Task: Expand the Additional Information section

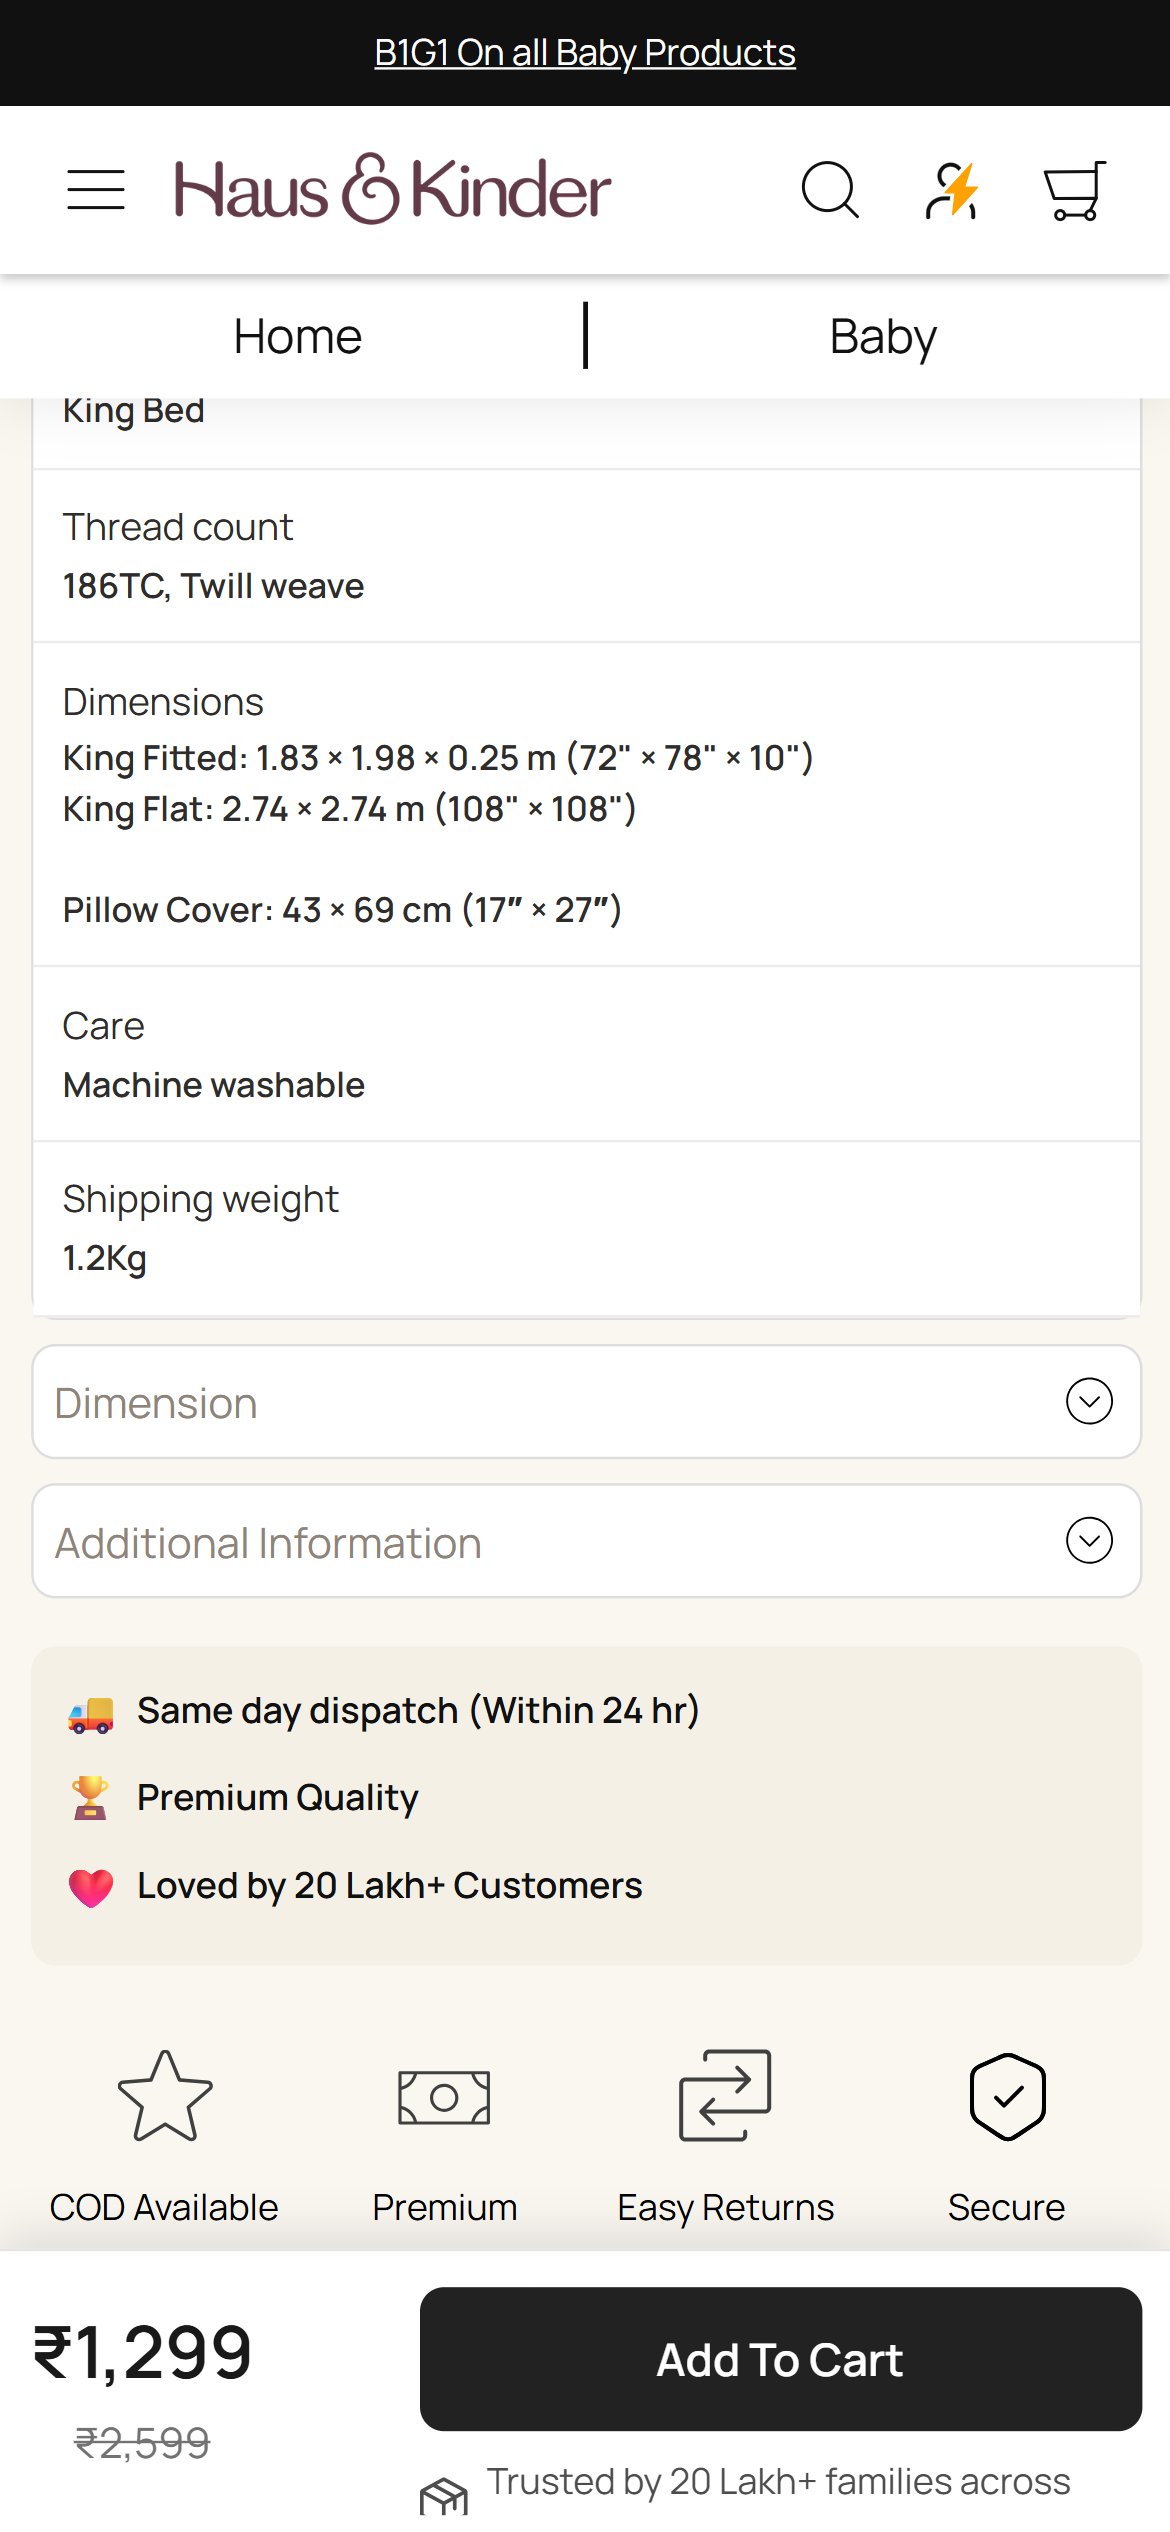Action: click(x=586, y=1541)
